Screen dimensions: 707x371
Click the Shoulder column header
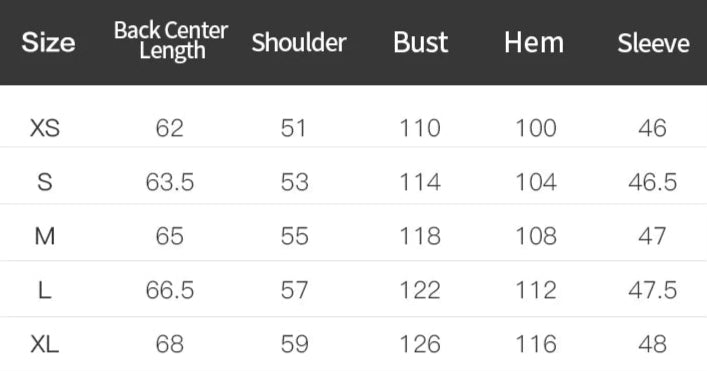pyautogui.click(x=299, y=43)
